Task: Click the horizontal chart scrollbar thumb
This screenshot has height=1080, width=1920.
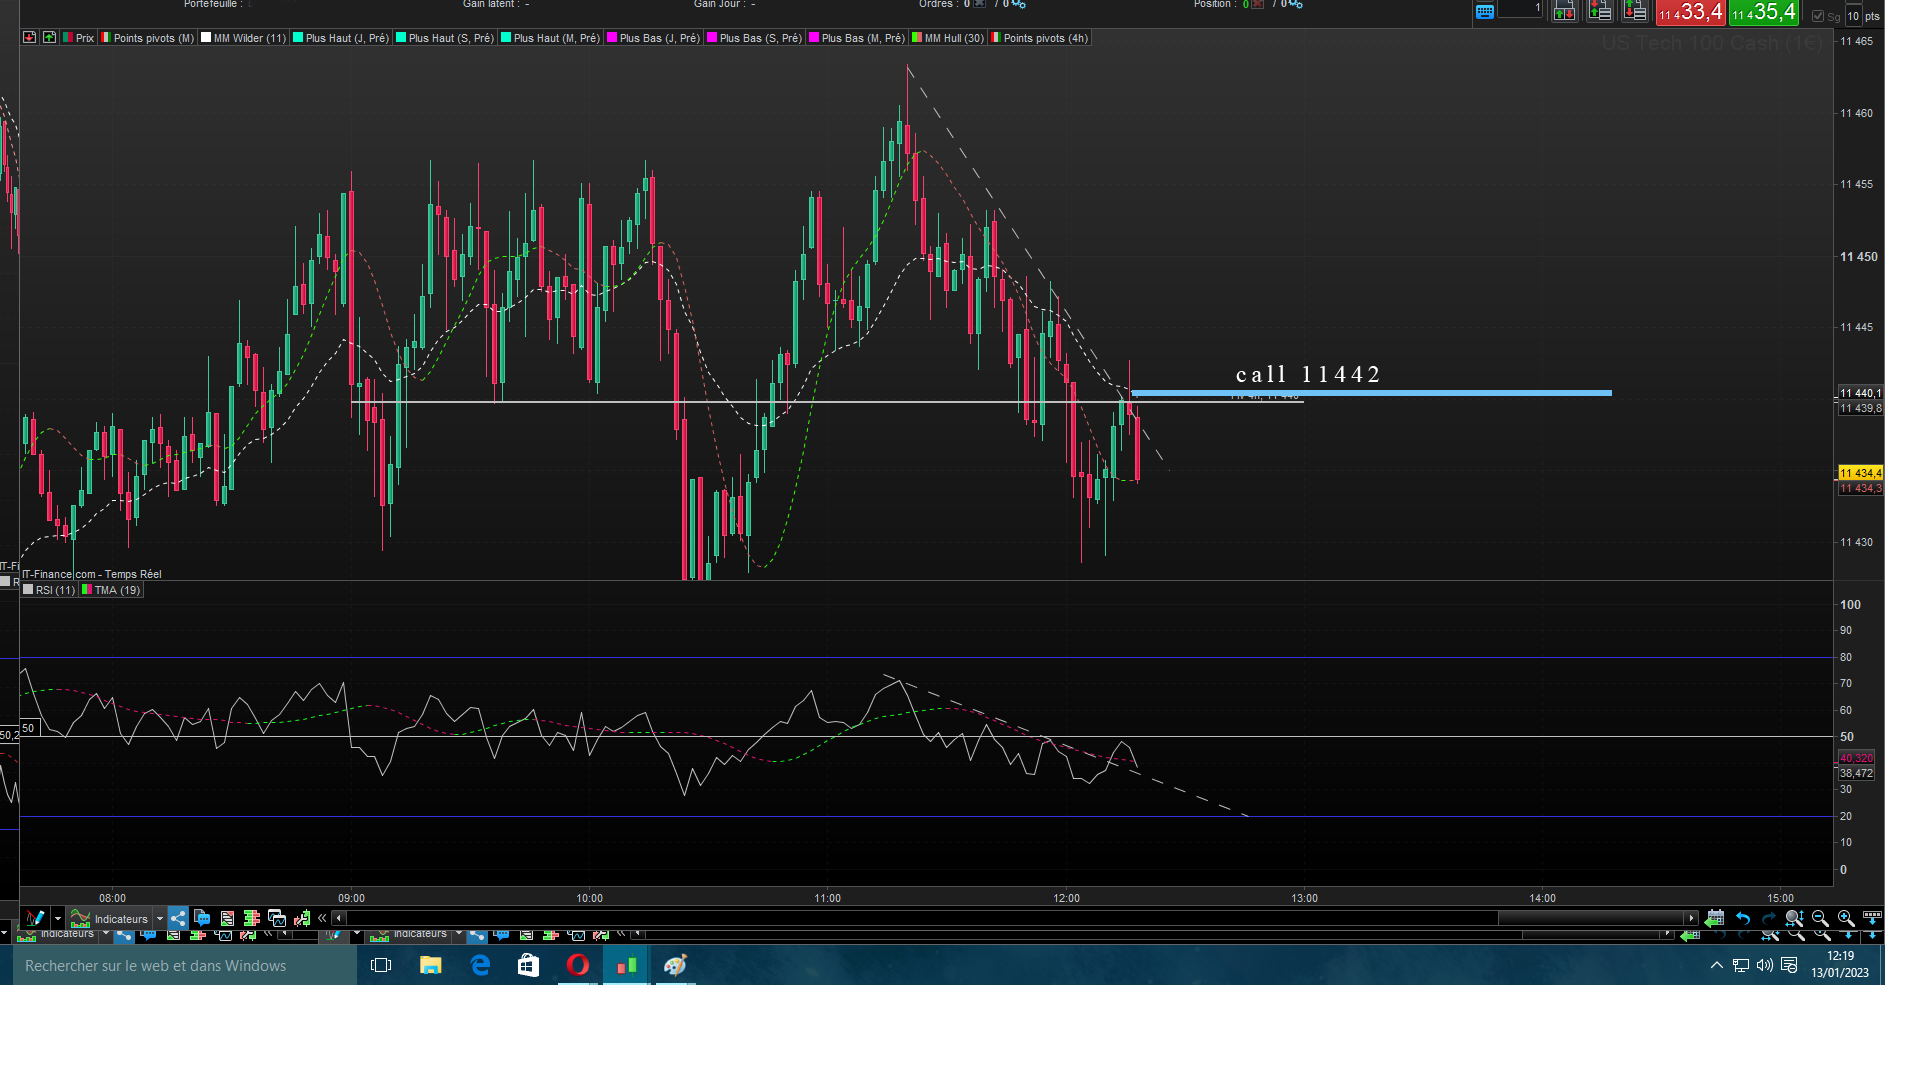Action: pyautogui.click(x=1591, y=918)
